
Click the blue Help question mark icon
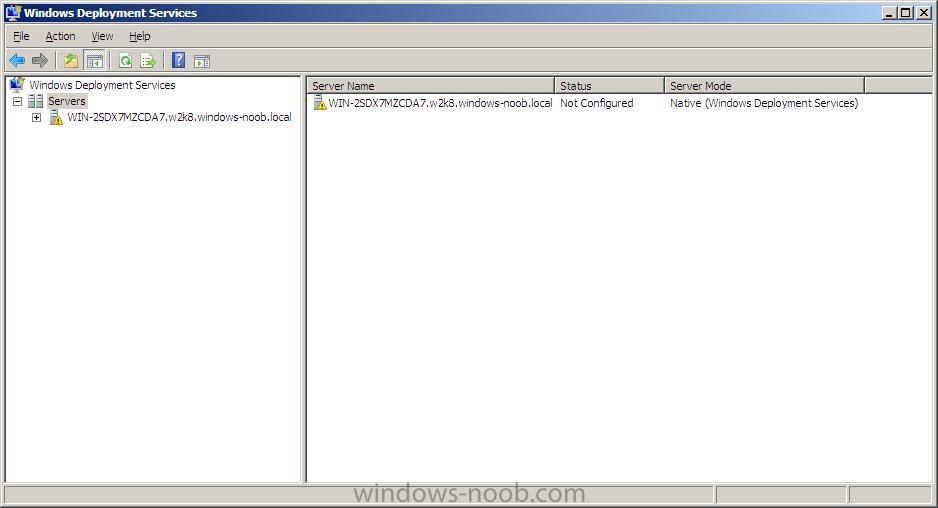click(x=178, y=60)
